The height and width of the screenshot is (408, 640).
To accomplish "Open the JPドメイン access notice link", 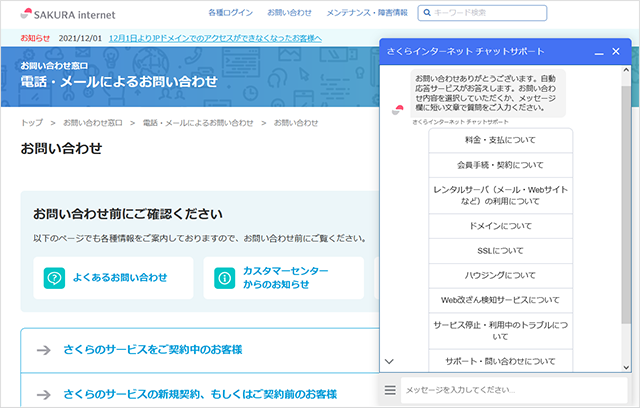I will click(216, 38).
